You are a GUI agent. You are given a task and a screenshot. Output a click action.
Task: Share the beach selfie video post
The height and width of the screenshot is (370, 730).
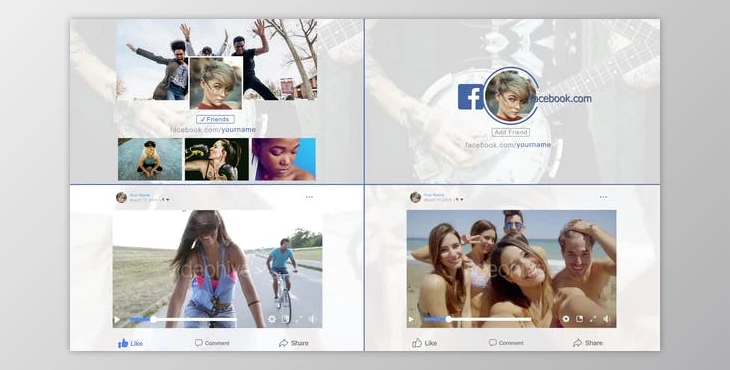[588, 343]
